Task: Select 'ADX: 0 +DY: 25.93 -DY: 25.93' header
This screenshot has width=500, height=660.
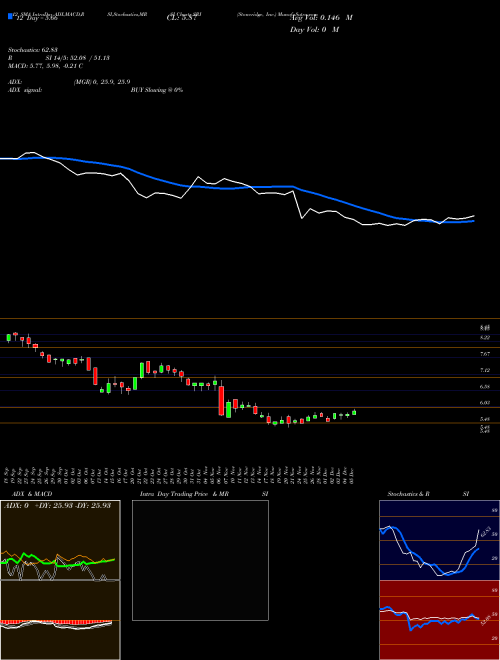Action: pyautogui.click(x=57, y=505)
